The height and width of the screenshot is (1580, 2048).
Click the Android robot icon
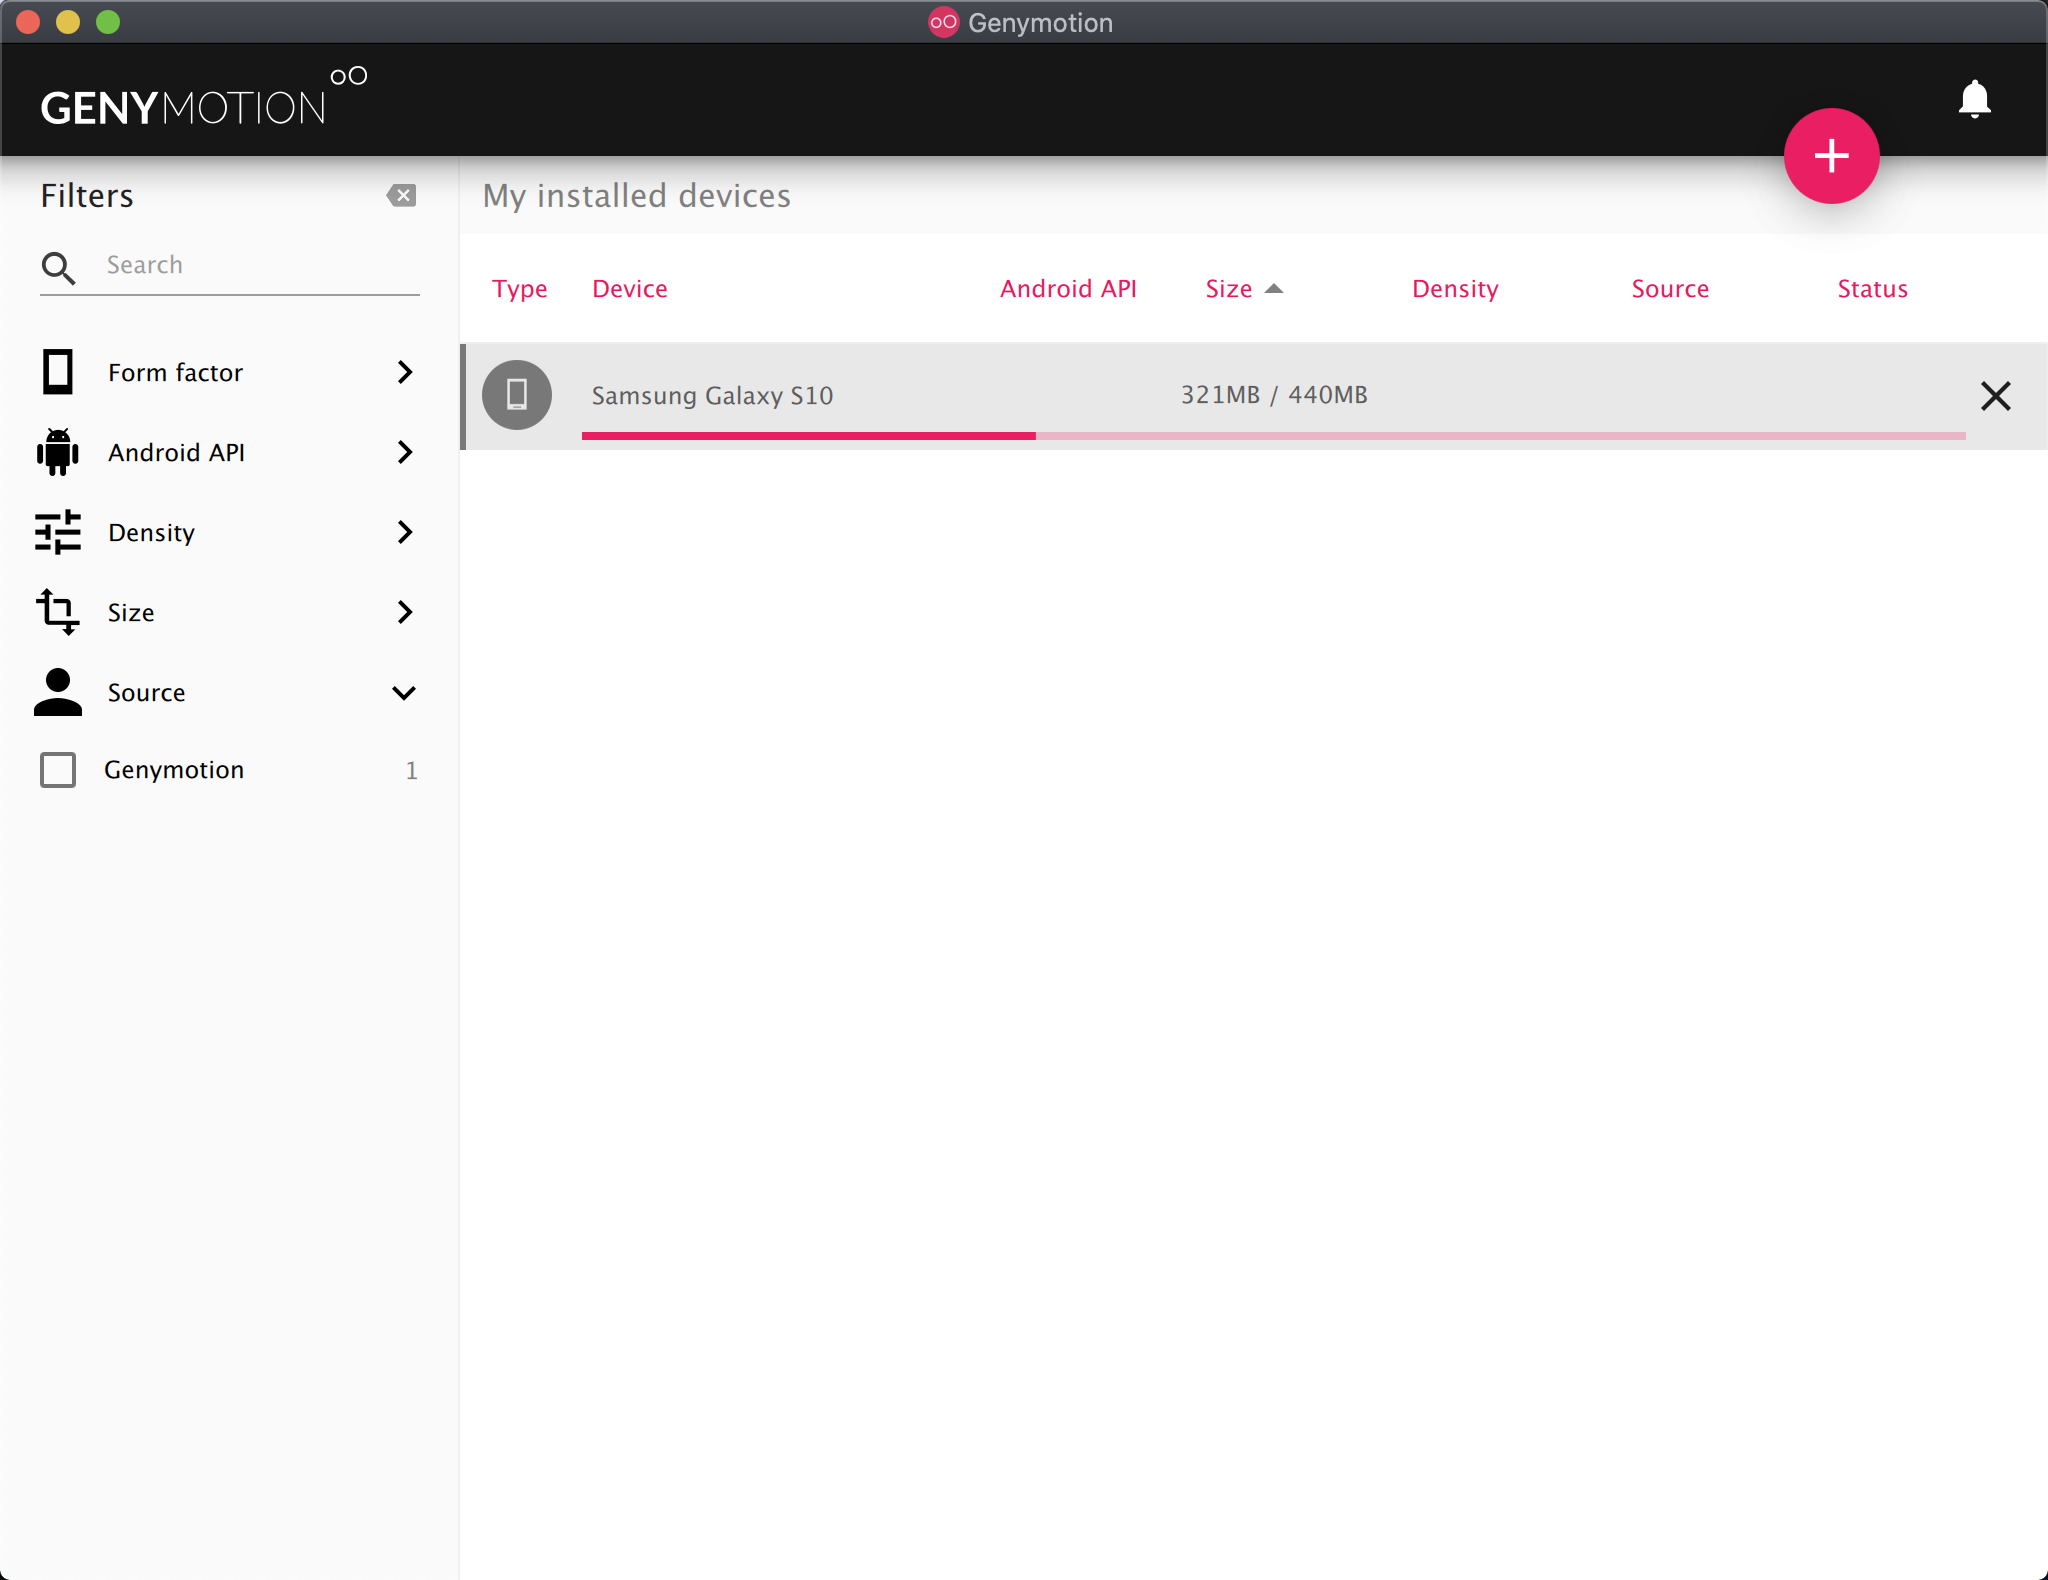[58, 452]
